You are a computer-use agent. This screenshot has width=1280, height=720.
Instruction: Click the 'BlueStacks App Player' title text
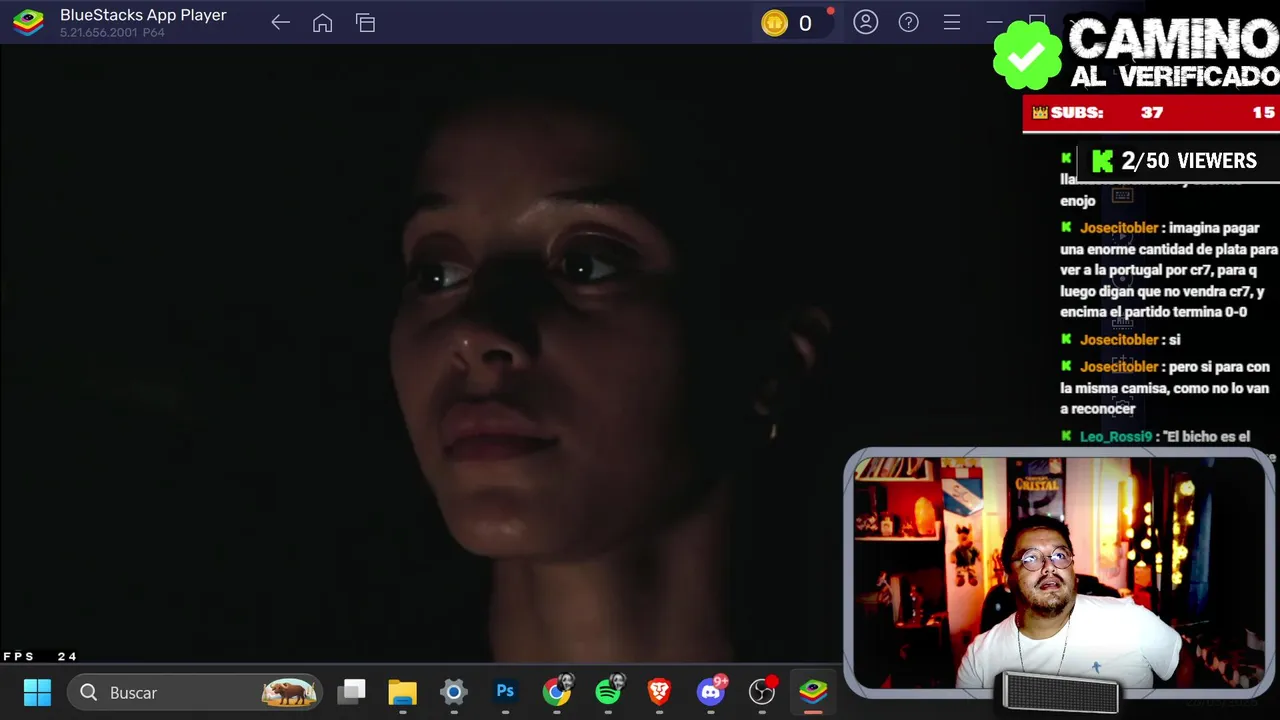coord(143,15)
